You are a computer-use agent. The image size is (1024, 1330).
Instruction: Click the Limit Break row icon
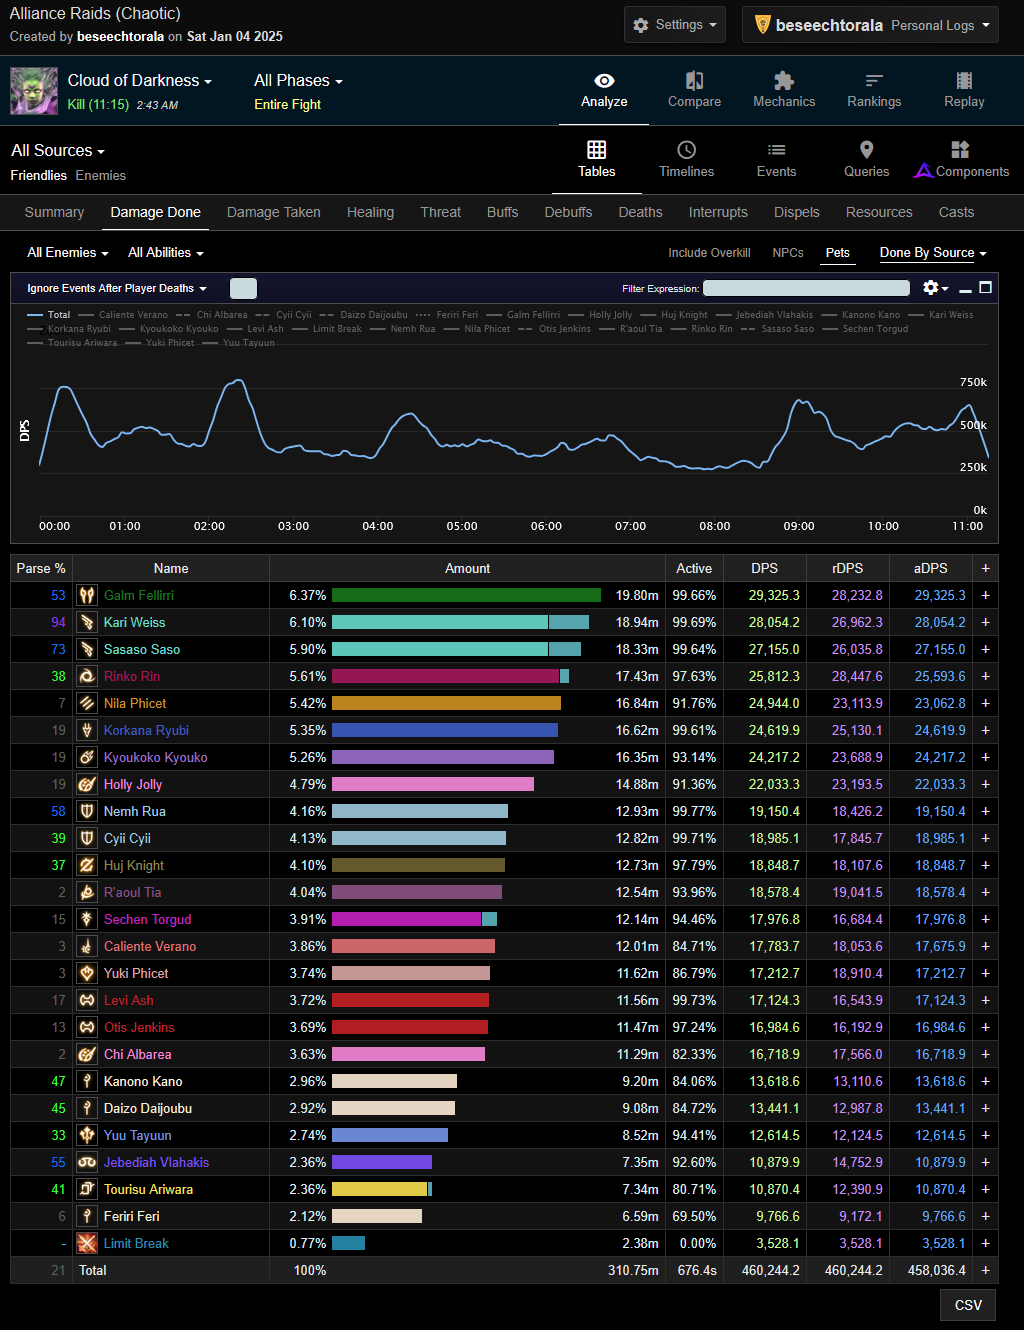coord(87,1243)
